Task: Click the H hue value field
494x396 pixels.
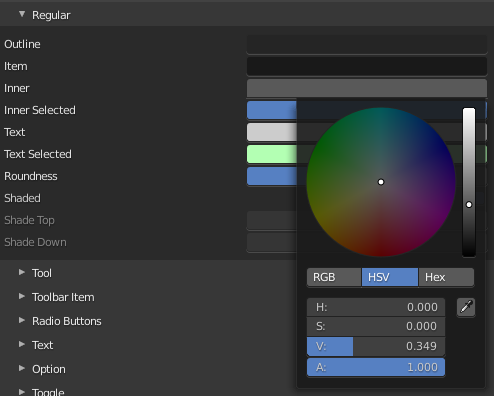Action: tap(376, 307)
